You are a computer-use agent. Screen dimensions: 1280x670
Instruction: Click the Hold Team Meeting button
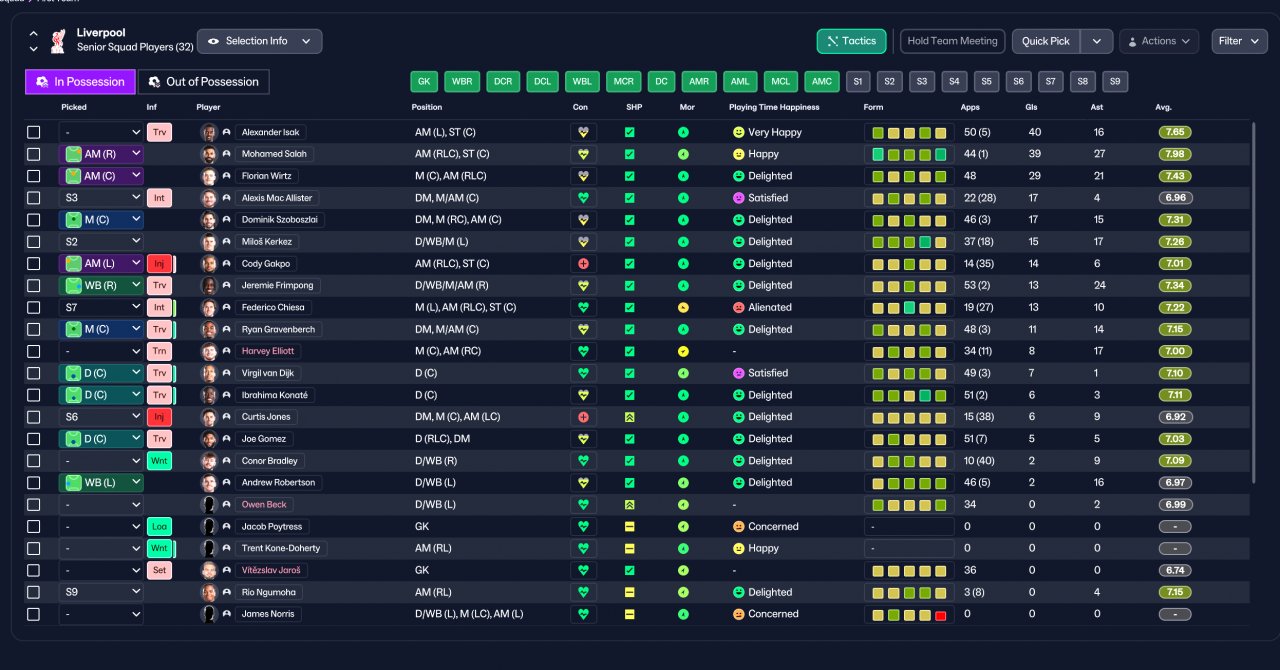point(952,41)
